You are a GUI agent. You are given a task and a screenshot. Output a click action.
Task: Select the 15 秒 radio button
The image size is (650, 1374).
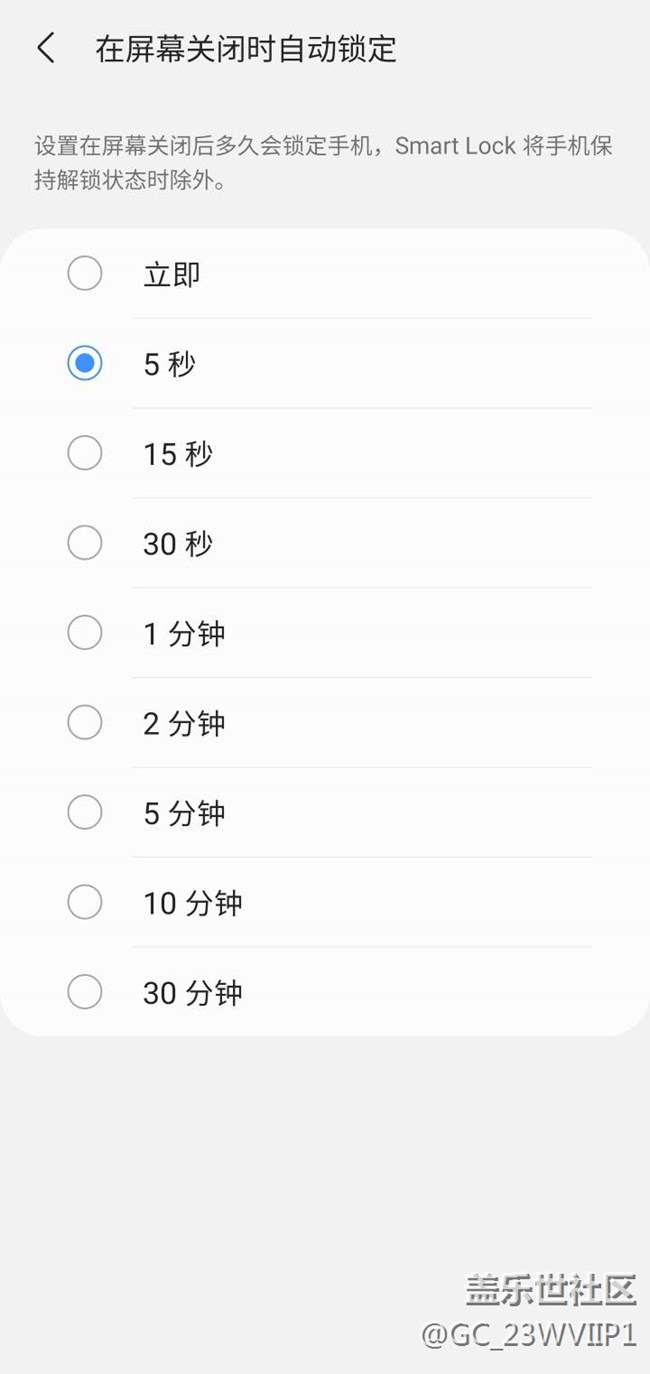(x=85, y=453)
